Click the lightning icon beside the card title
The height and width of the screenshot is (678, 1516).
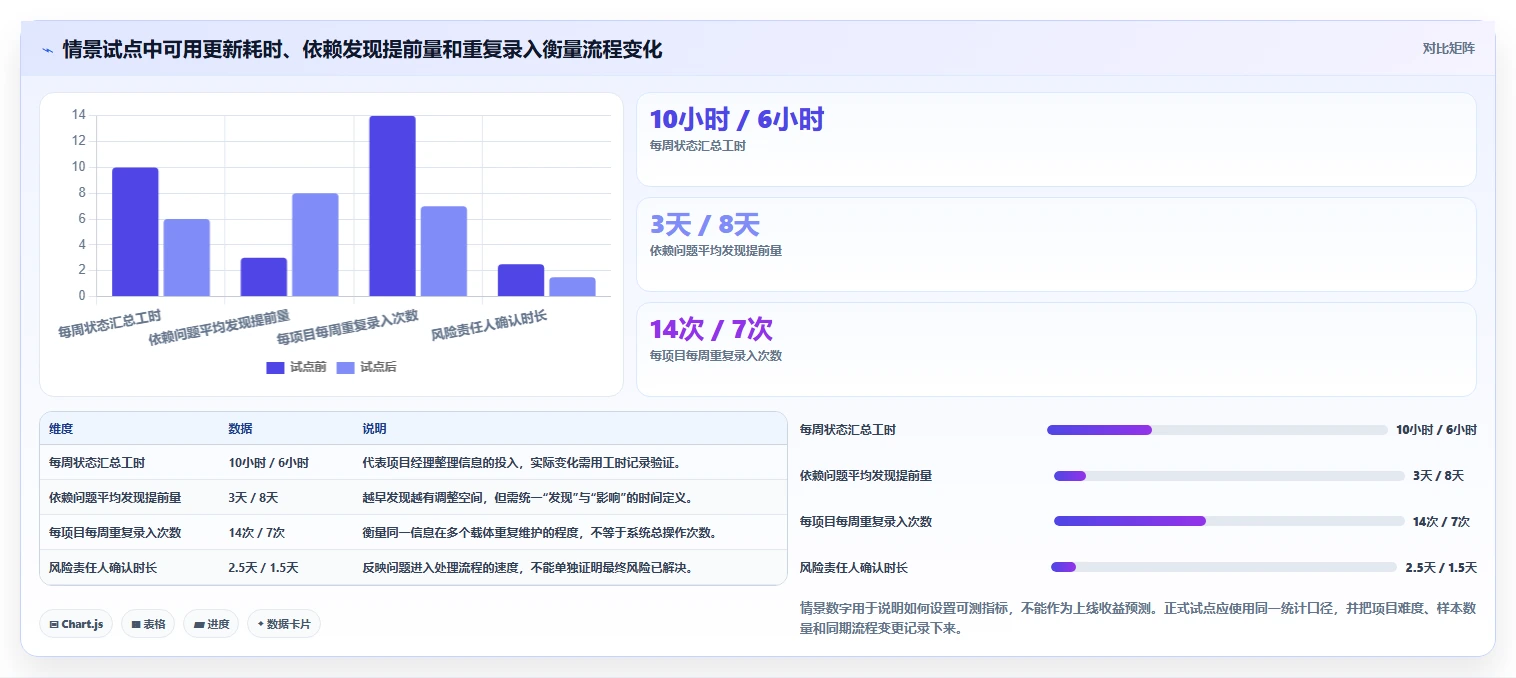coord(47,50)
